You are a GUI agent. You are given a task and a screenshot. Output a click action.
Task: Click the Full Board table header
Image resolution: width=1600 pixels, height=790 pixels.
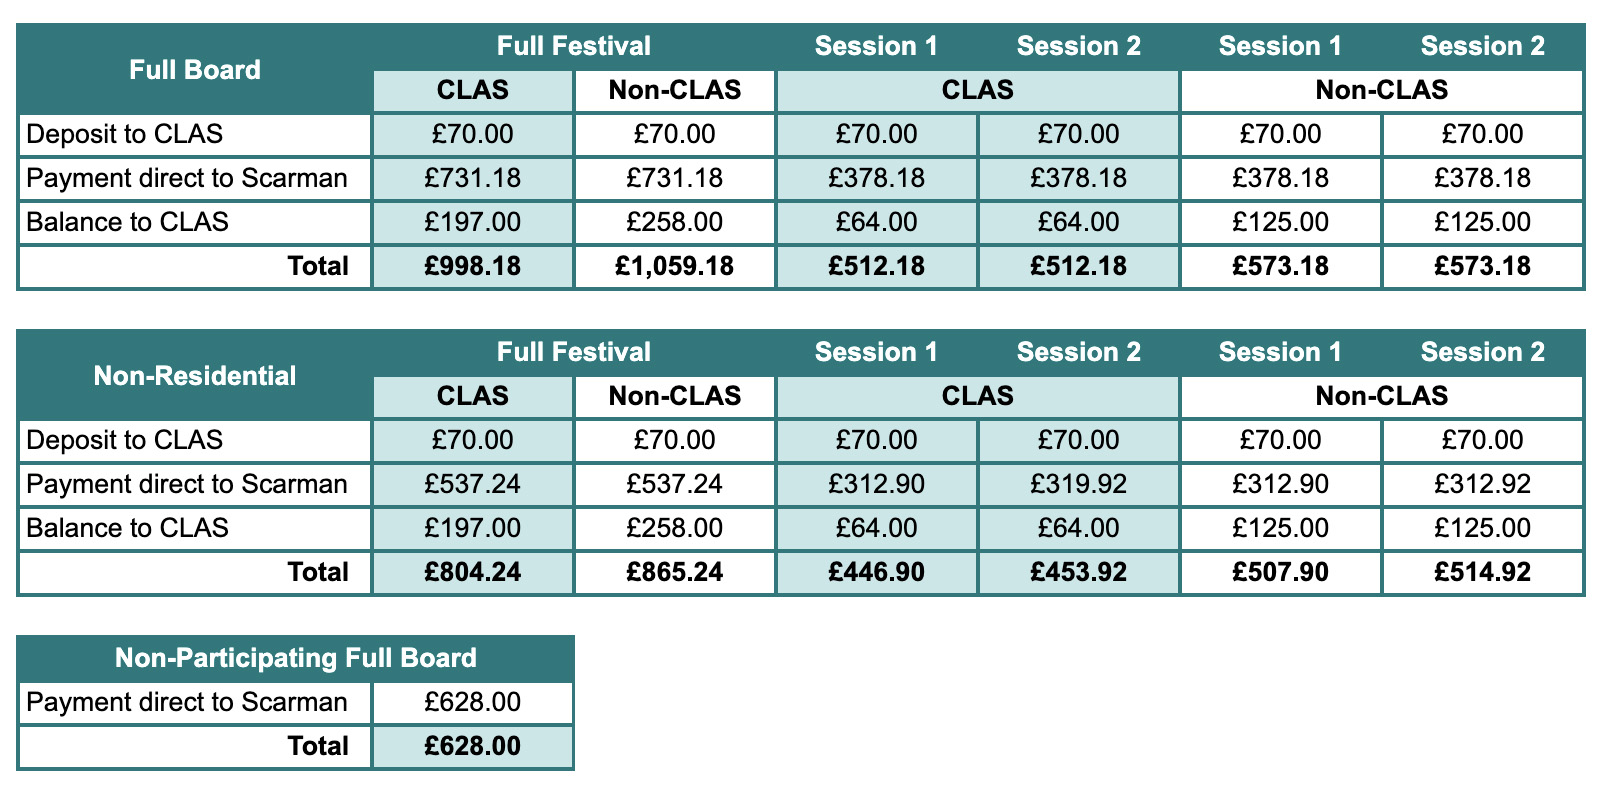pyautogui.click(x=195, y=70)
